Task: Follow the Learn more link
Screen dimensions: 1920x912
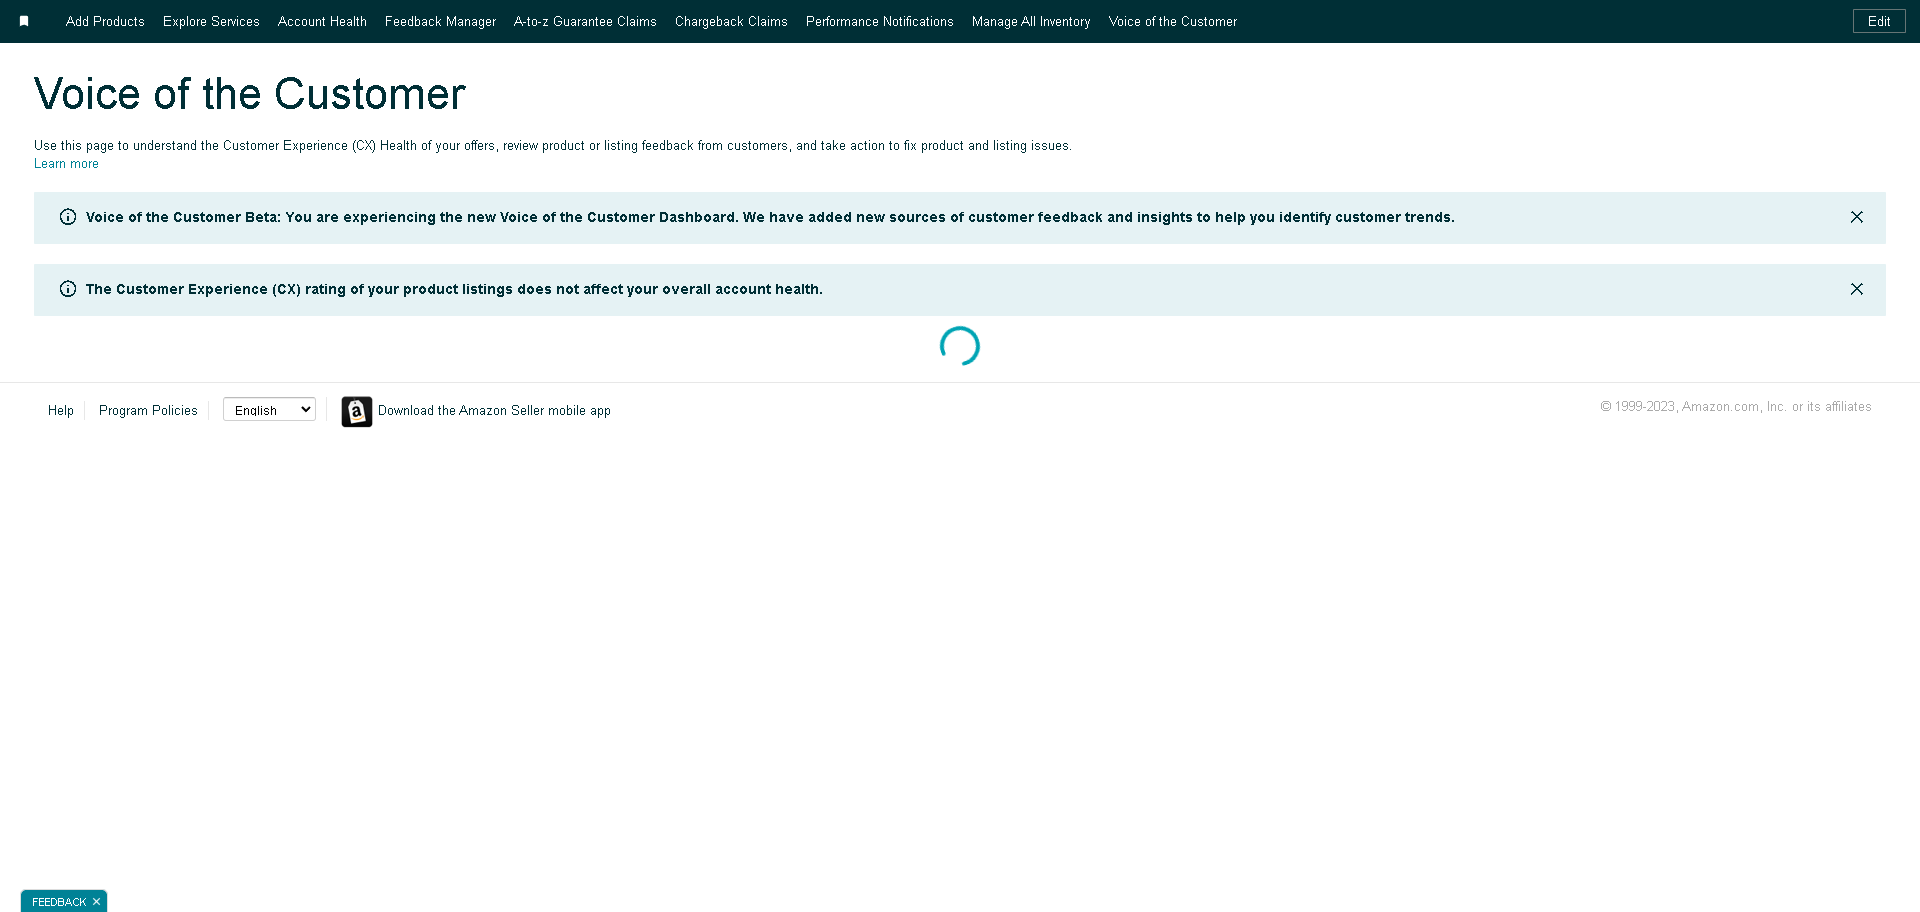Action: point(66,164)
